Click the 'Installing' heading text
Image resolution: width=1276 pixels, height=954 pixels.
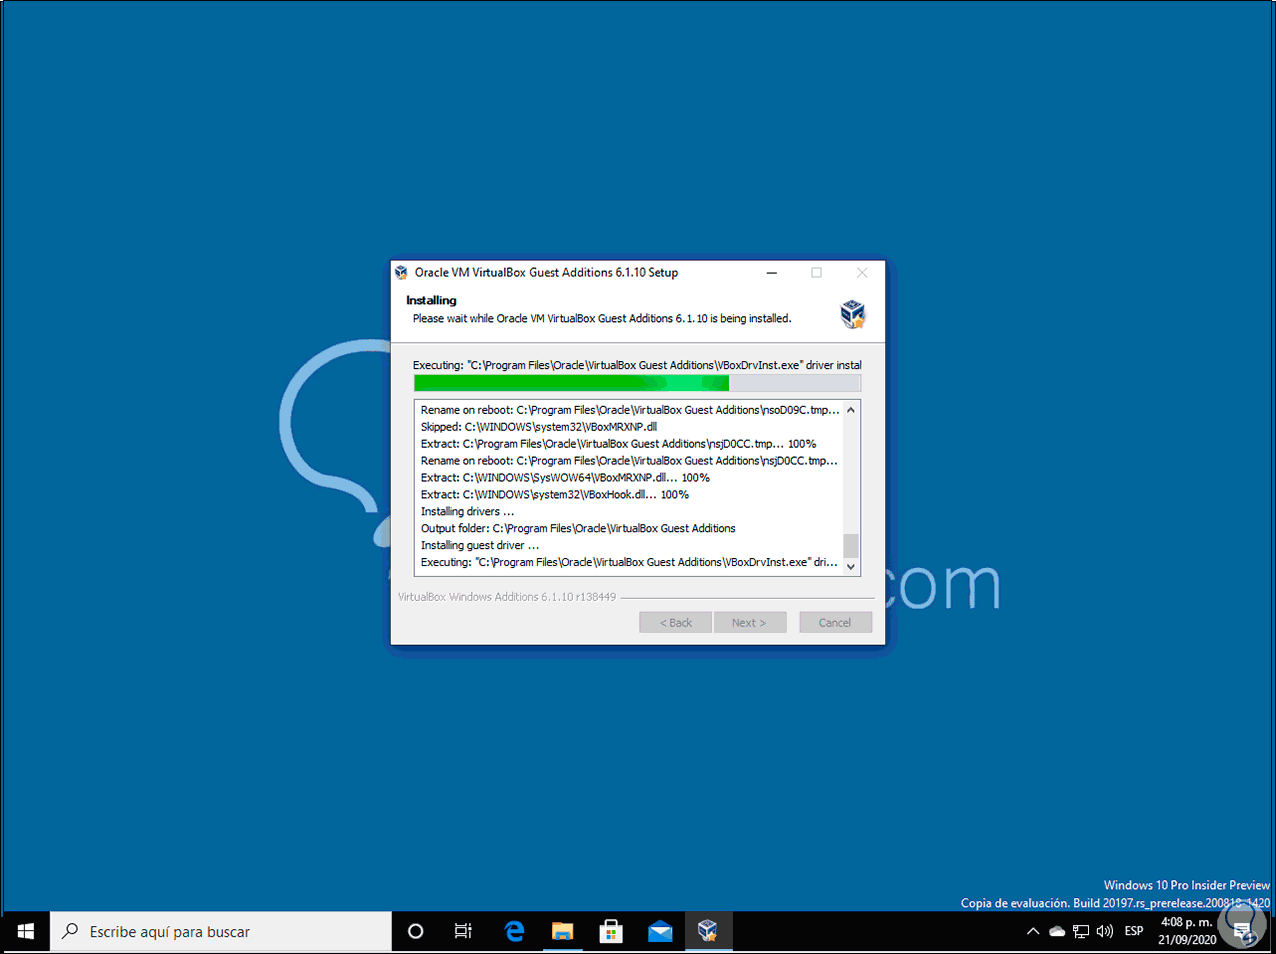click(431, 300)
